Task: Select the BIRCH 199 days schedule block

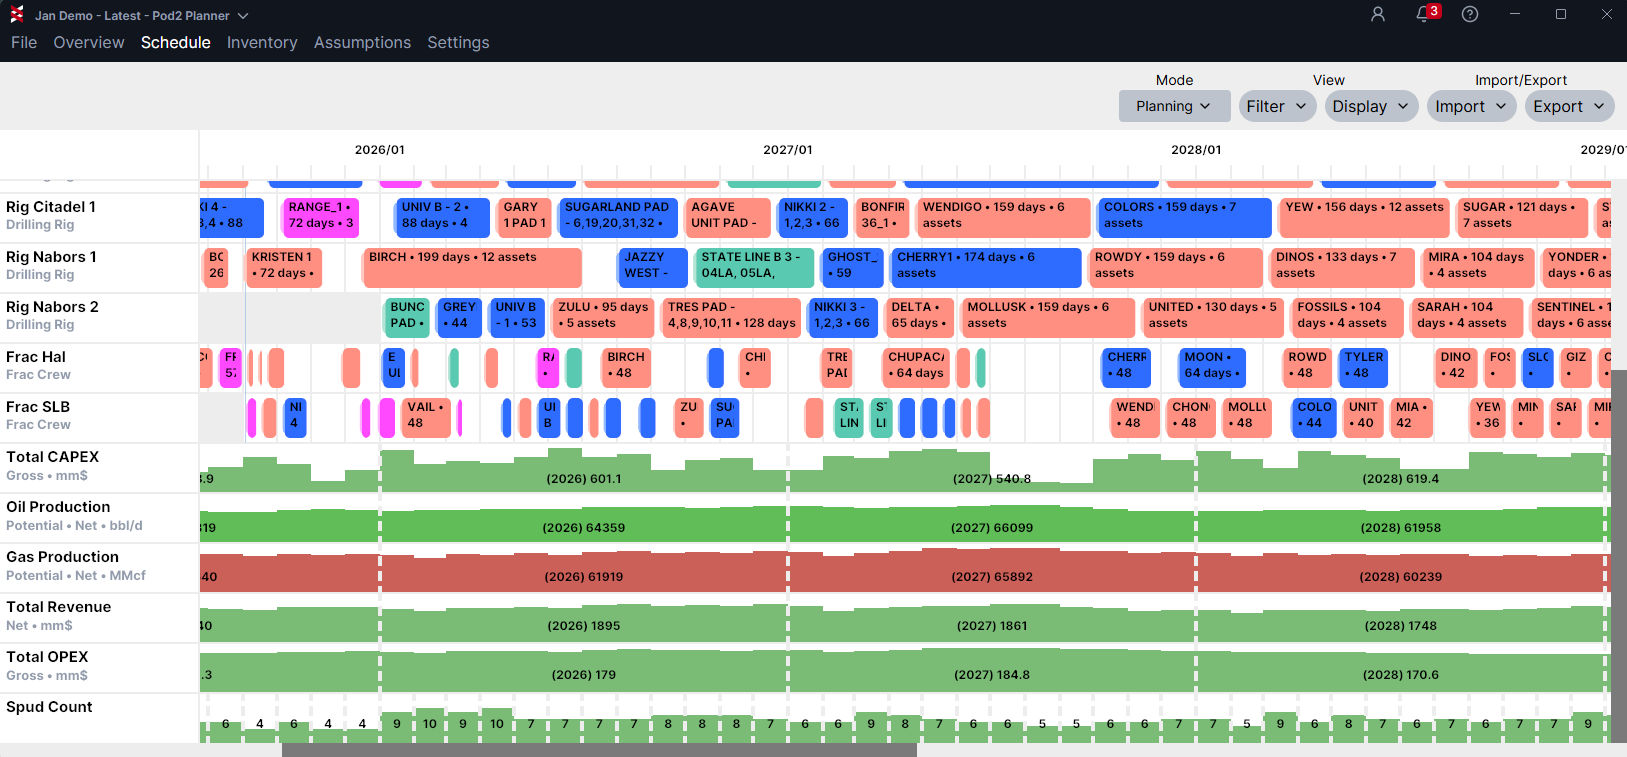Action: (x=471, y=267)
